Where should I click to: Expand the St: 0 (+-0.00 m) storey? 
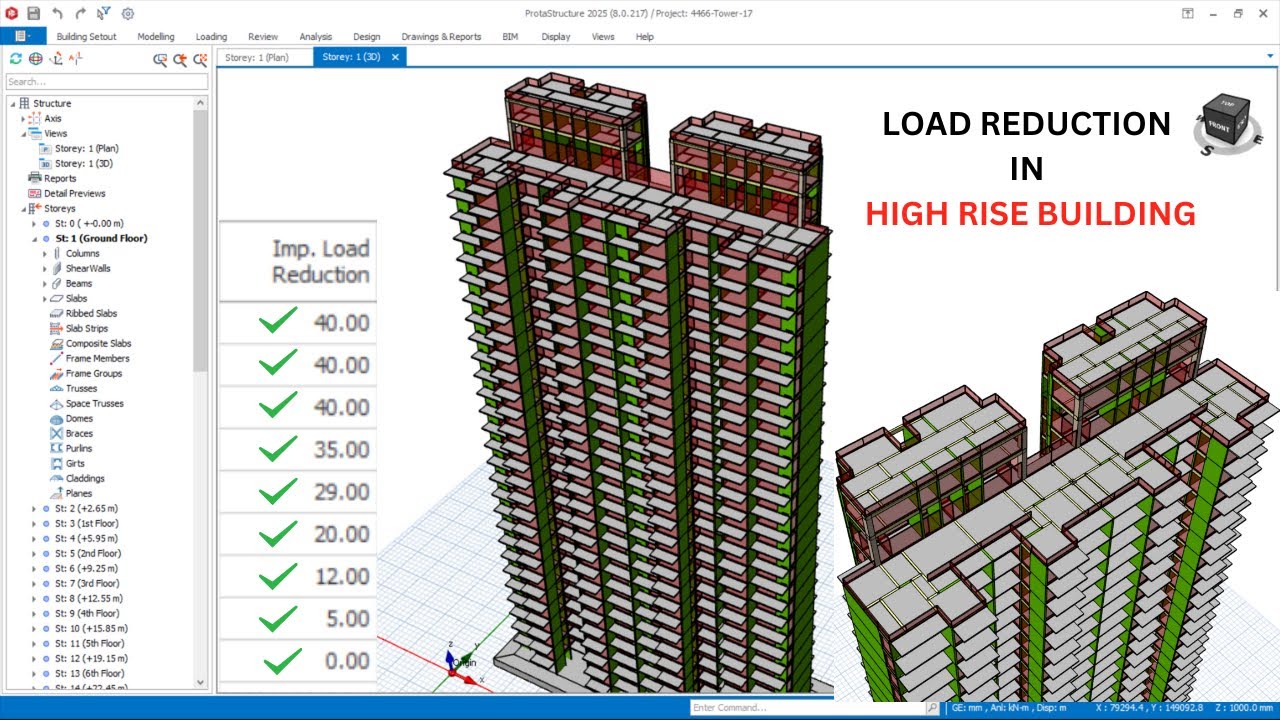click(34, 223)
